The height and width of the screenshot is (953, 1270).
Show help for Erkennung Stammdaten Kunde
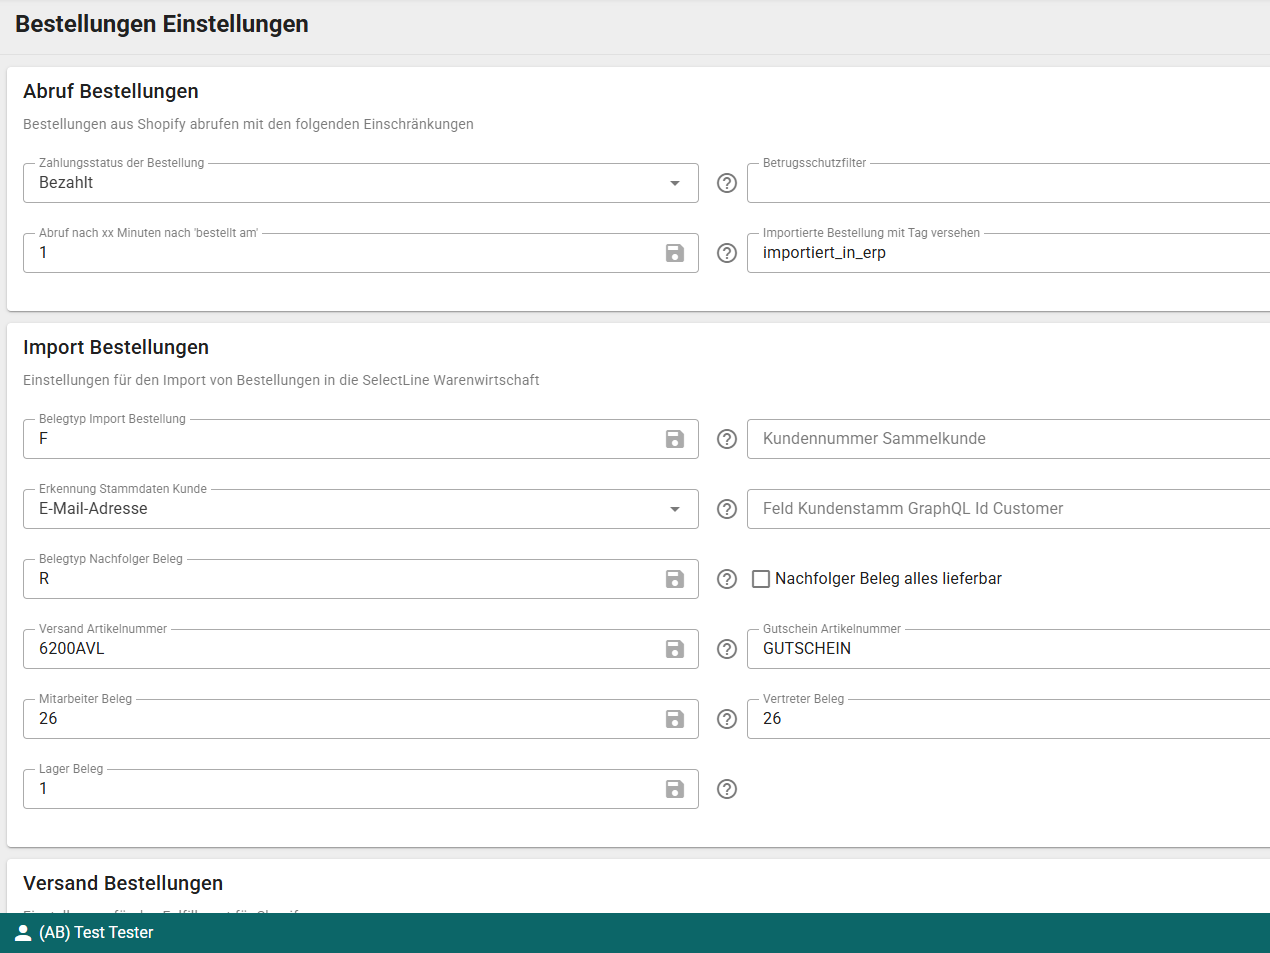727,509
